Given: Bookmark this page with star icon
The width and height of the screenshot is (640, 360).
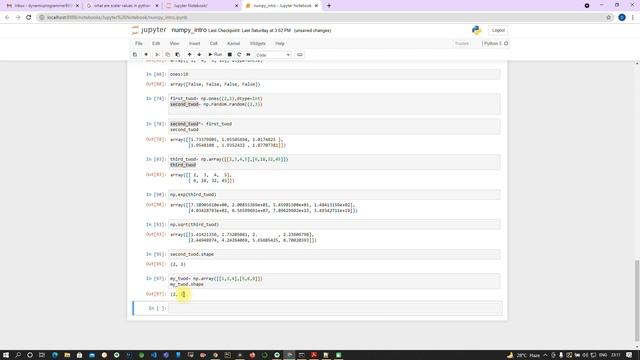Looking at the screenshot, I should point(608,18).
